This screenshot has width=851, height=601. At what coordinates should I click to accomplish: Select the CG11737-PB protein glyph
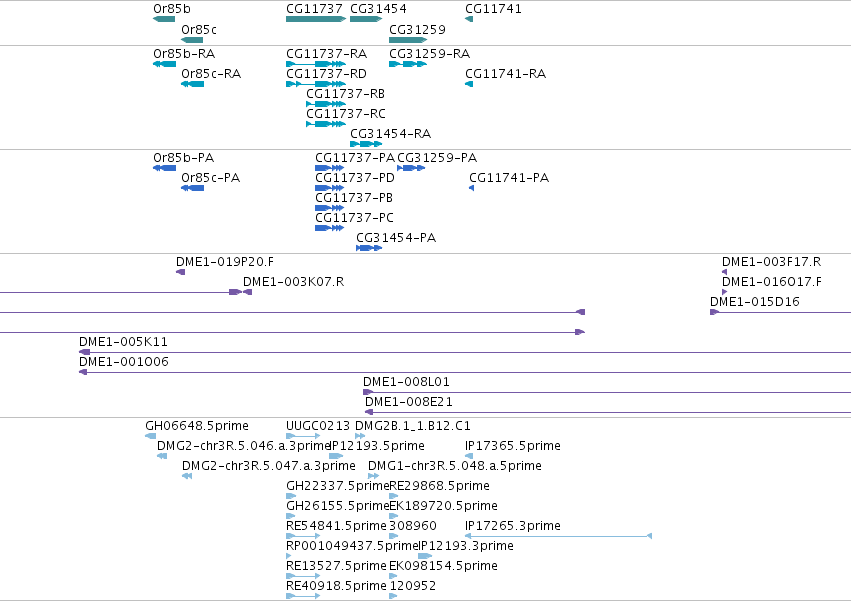[329, 208]
